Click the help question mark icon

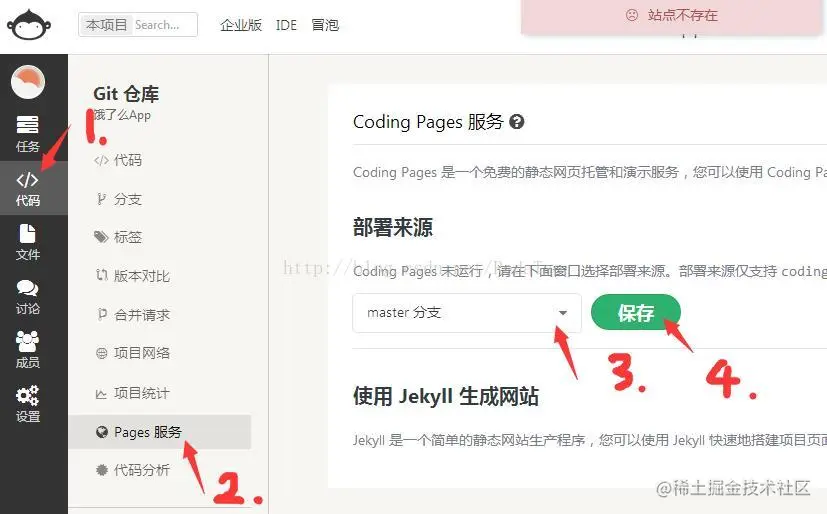pyautogui.click(x=517, y=122)
